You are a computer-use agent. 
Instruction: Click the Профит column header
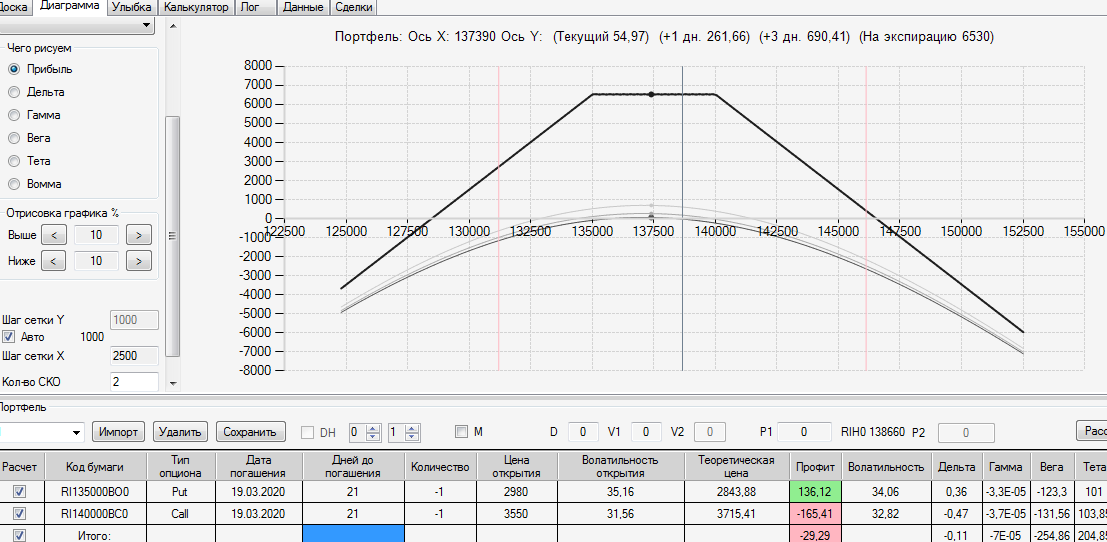[816, 466]
